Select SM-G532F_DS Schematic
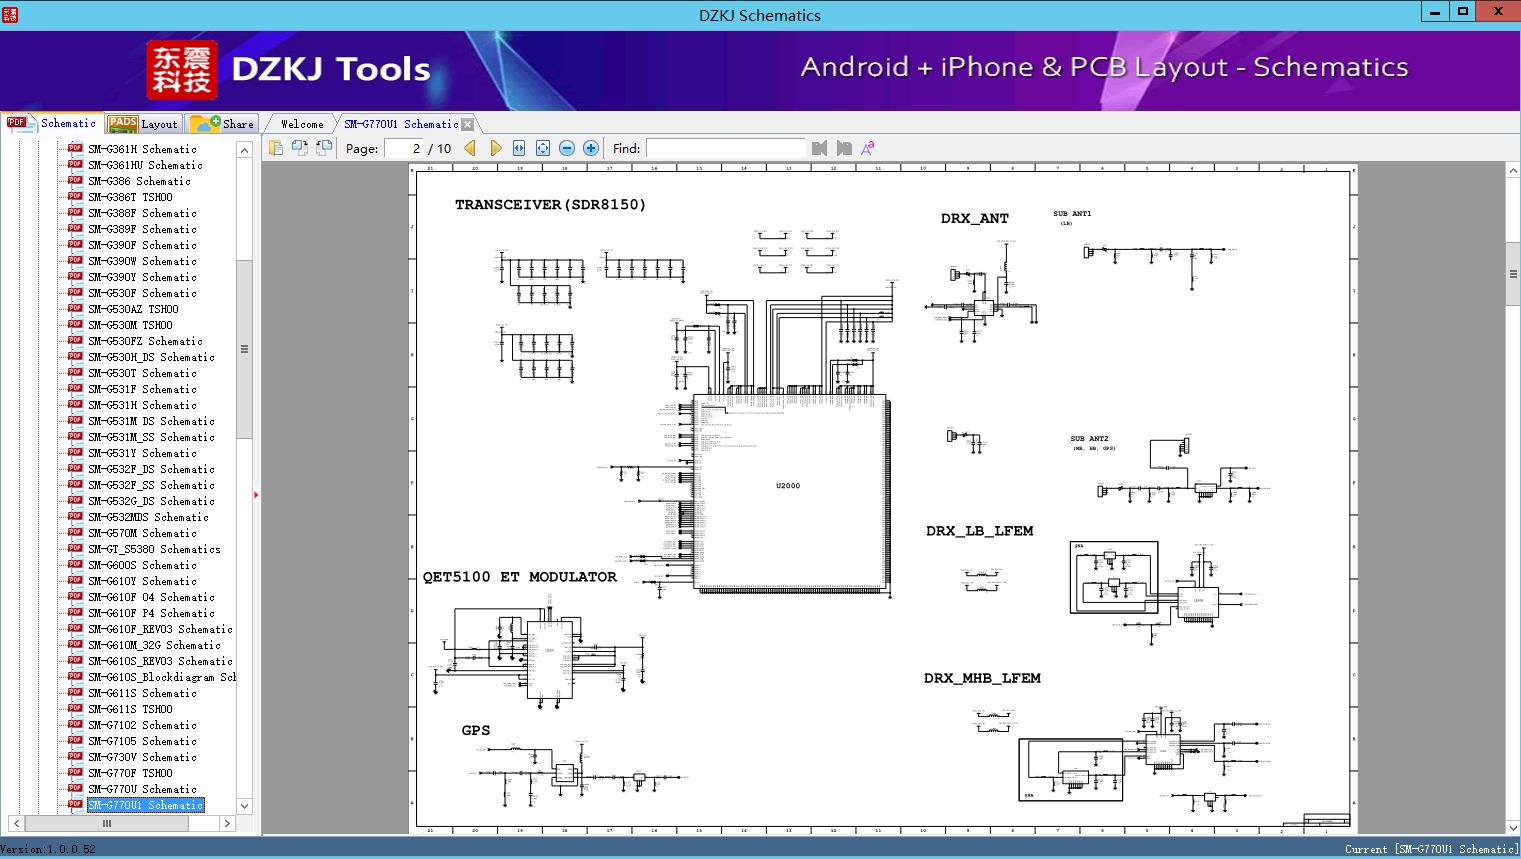 coord(151,469)
